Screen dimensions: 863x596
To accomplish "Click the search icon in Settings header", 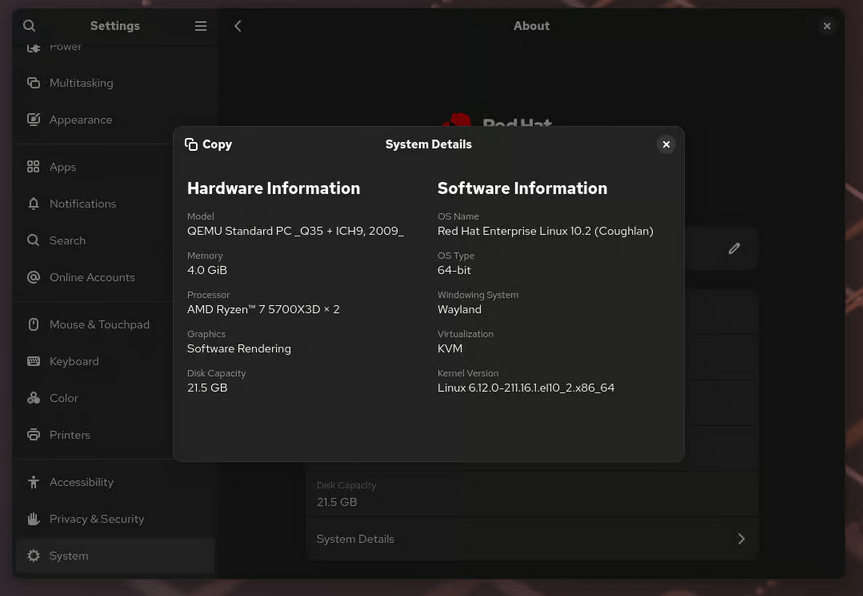I will click(x=29, y=26).
